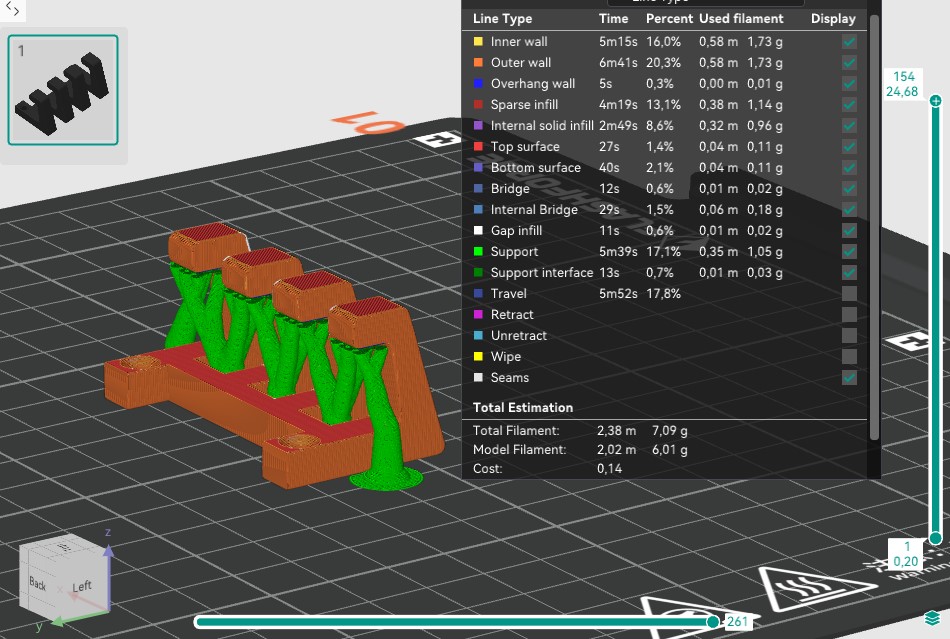Click the bright green Support color swatch

478,251
